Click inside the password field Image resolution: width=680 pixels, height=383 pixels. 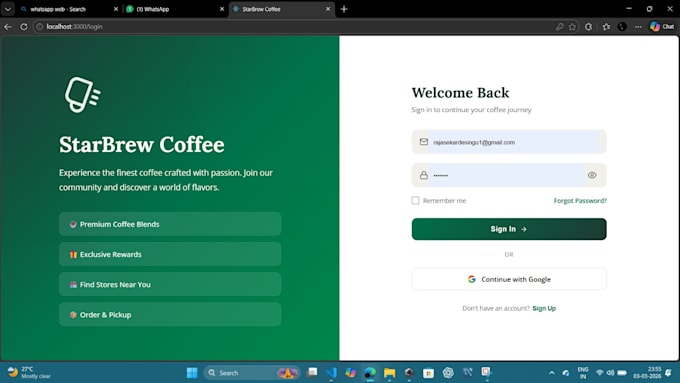coord(509,175)
